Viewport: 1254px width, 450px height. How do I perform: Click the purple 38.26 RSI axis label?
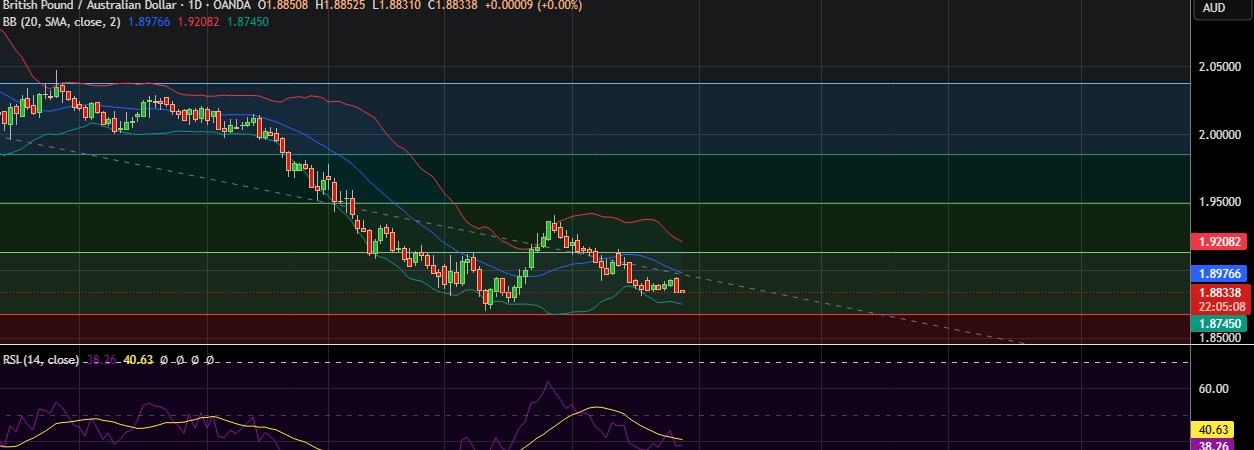click(1218, 444)
